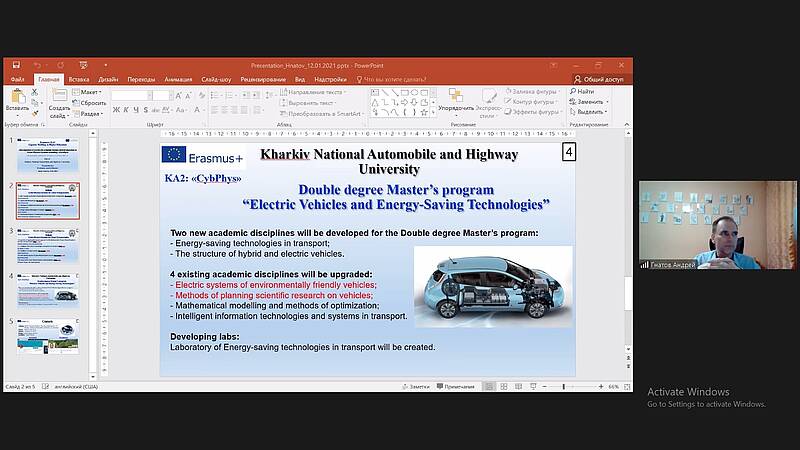
Task: Switch to the Вид ribbon tab
Action: pyautogui.click(x=300, y=80)
